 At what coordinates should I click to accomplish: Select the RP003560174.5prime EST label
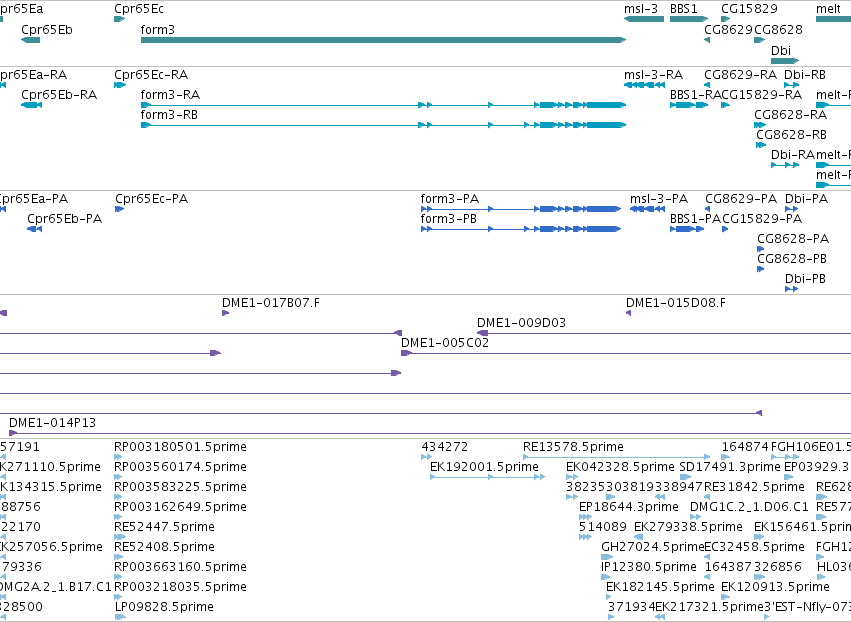[x=180, y=467]
